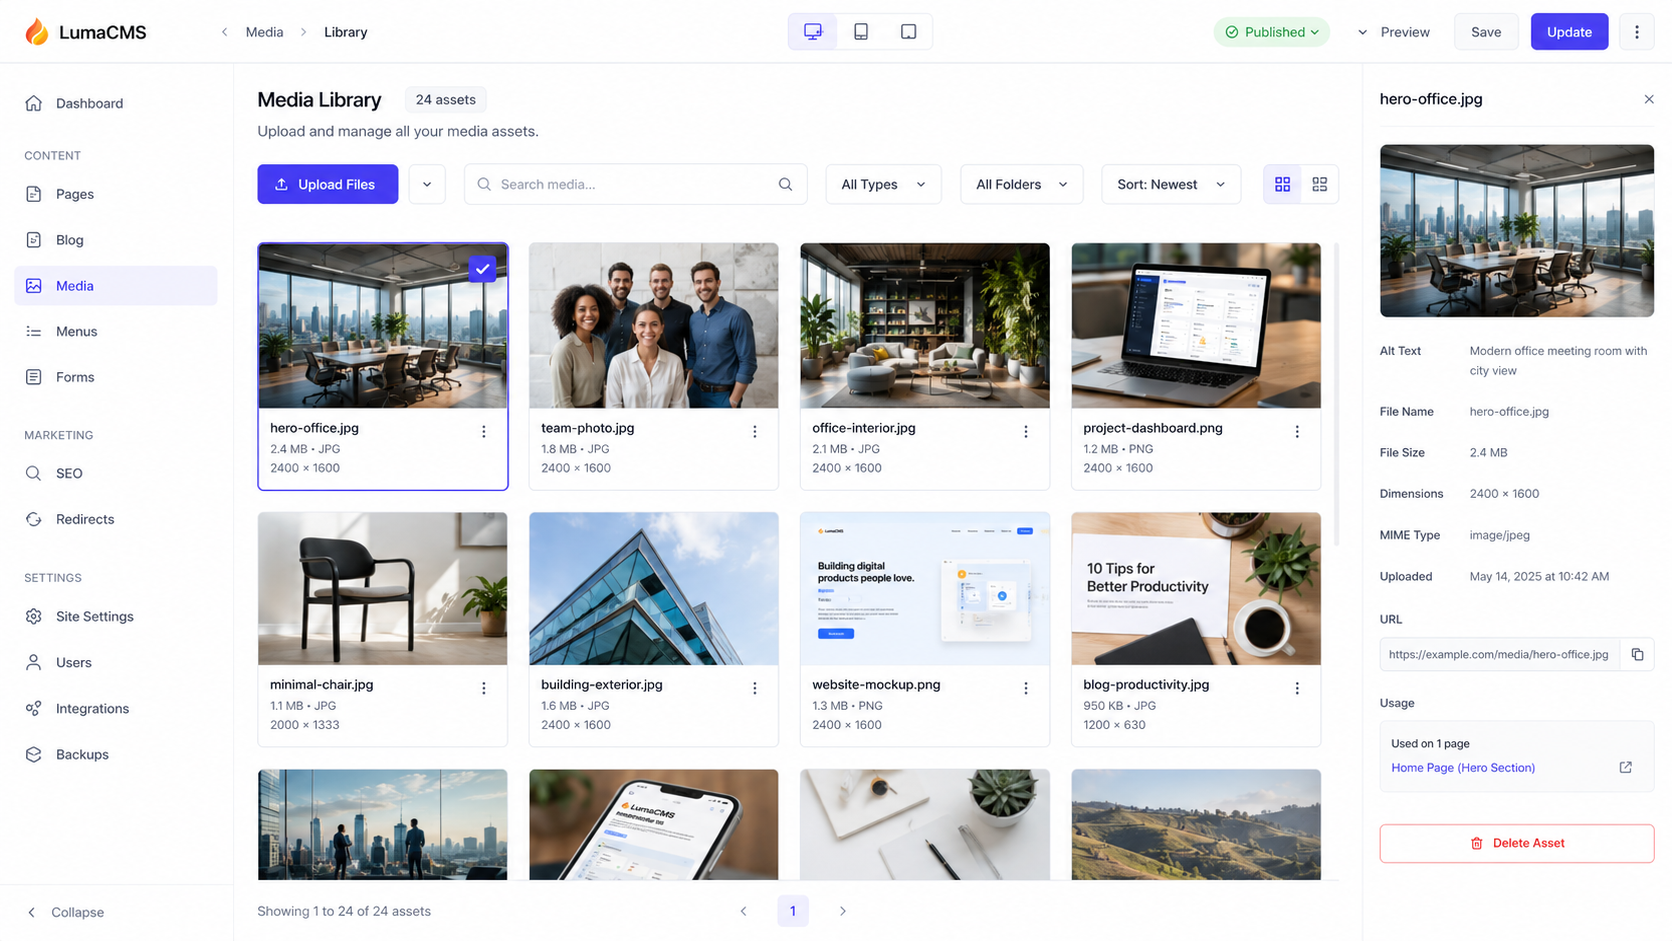The image size is (1672, 941).
Task: Open Dashboard in the sidebar
Action: 116,103
